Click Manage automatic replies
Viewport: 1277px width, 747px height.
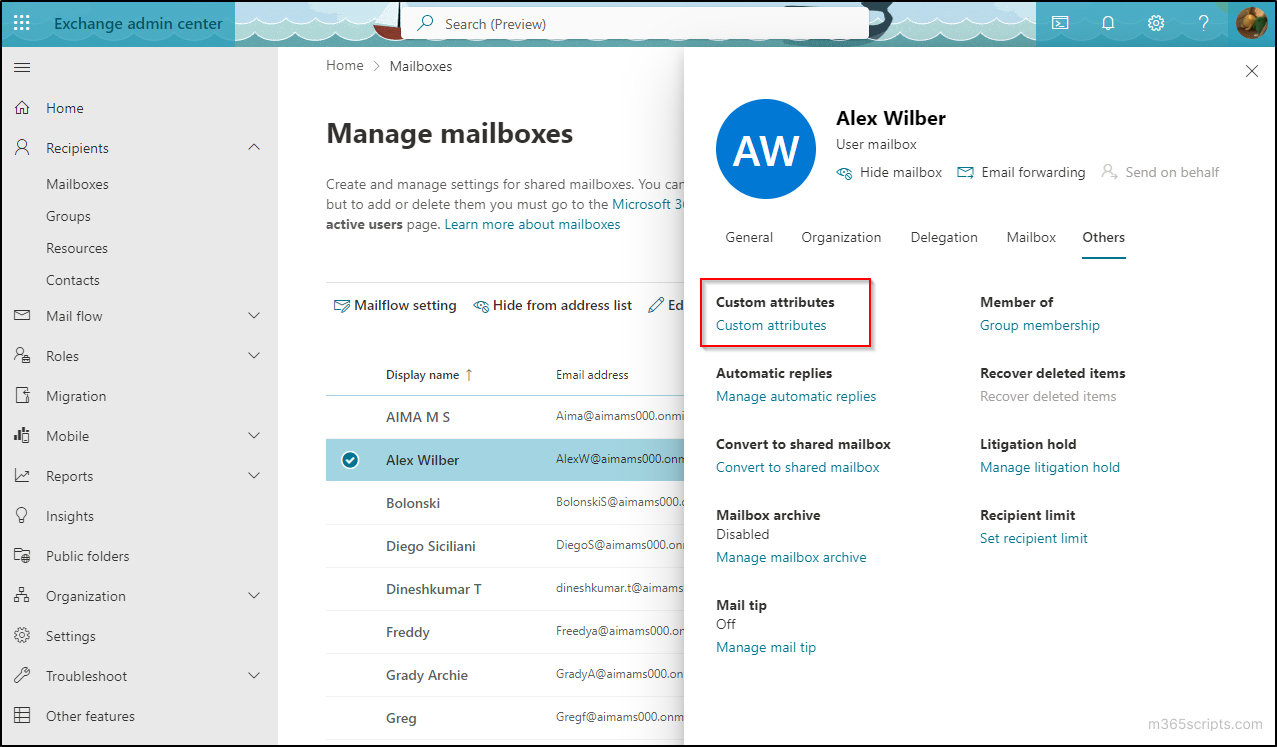[795, 396]
